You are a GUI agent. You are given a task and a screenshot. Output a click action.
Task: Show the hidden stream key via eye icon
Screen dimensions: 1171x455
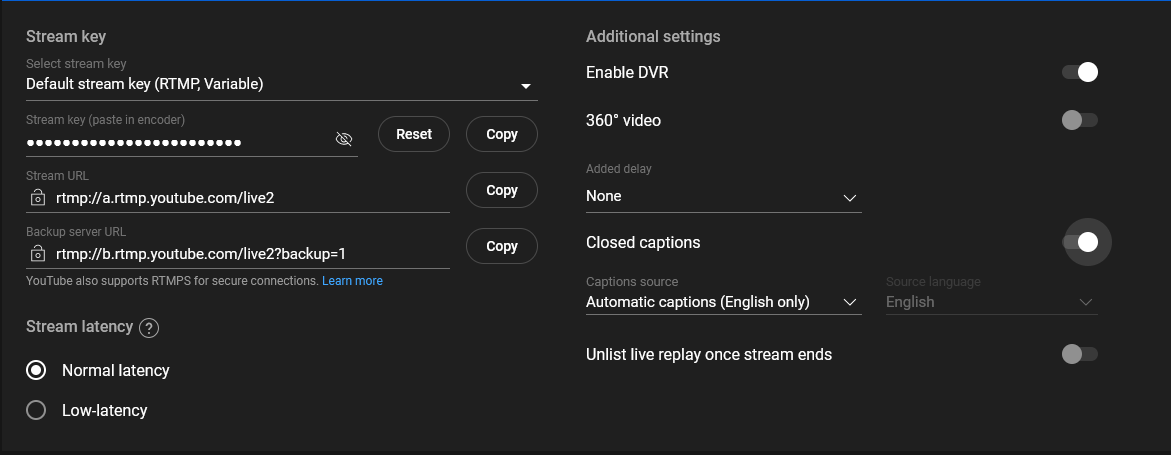pos(344,140)
